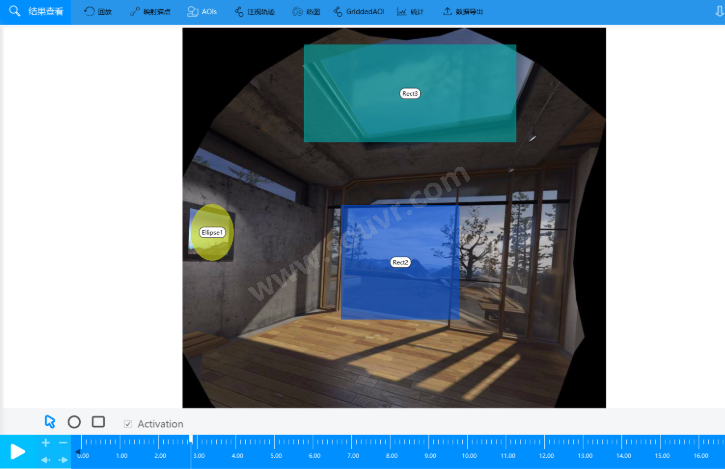Select the Ellipse1 AOI label
725x469 pixels.
pyautogui.click(x=212, y=232)
